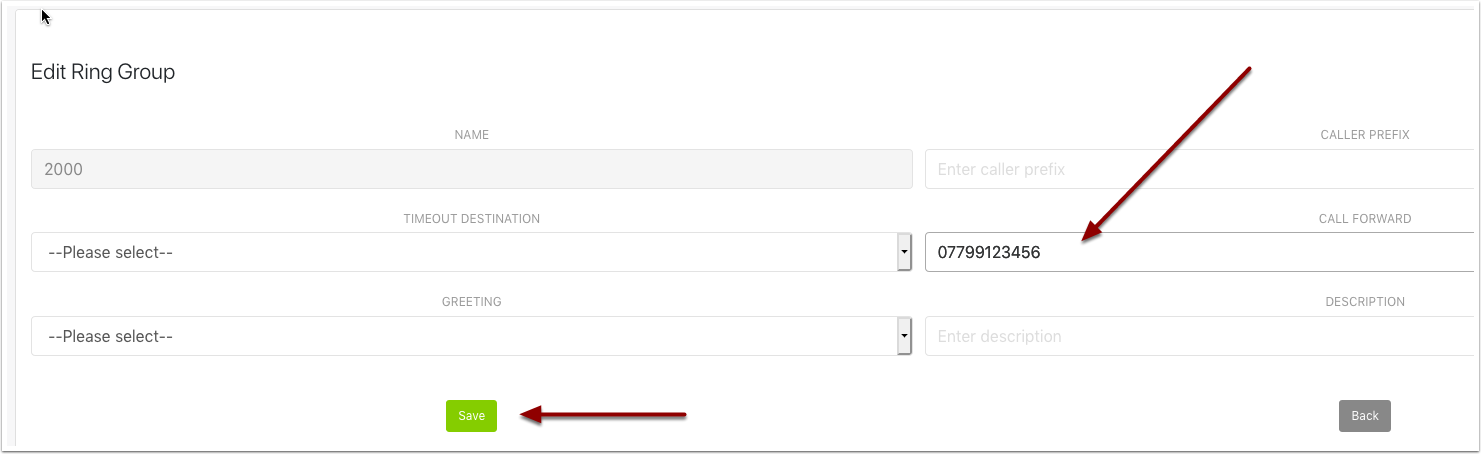The image size is (1481, 454).
Task: Click the NAME field label
Action: [x=471, y=135]
